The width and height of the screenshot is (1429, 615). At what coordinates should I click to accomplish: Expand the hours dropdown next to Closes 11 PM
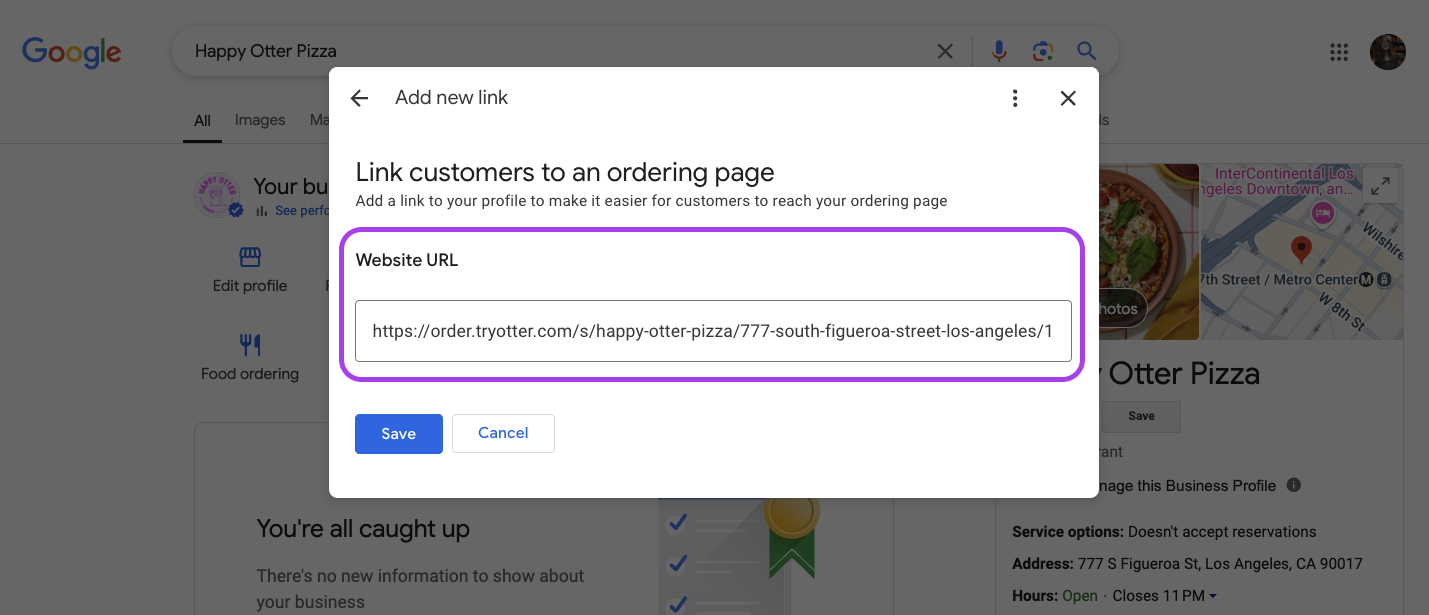tap(1213, 596)
